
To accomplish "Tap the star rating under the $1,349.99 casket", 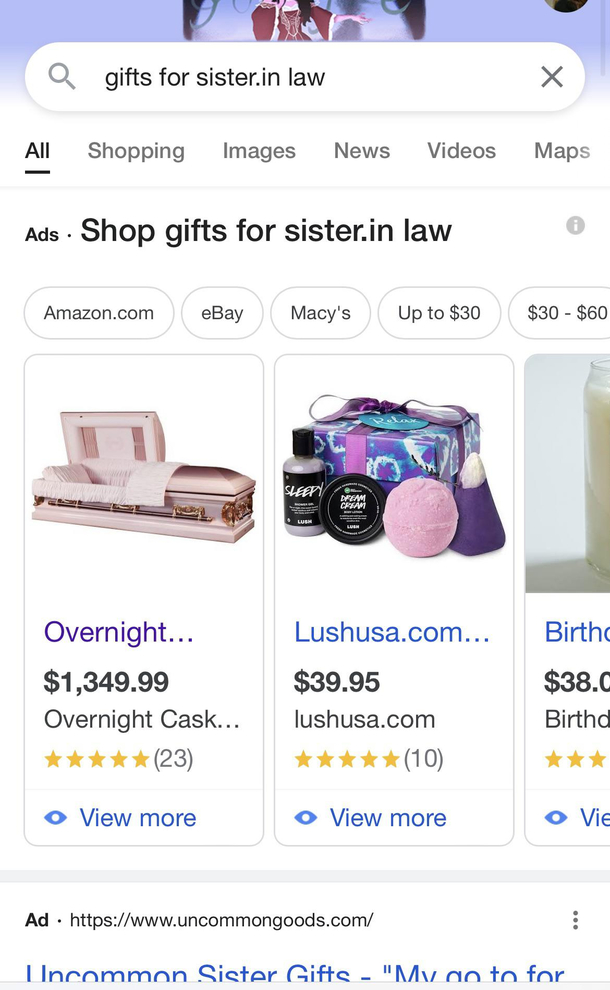I will [97, 758].
